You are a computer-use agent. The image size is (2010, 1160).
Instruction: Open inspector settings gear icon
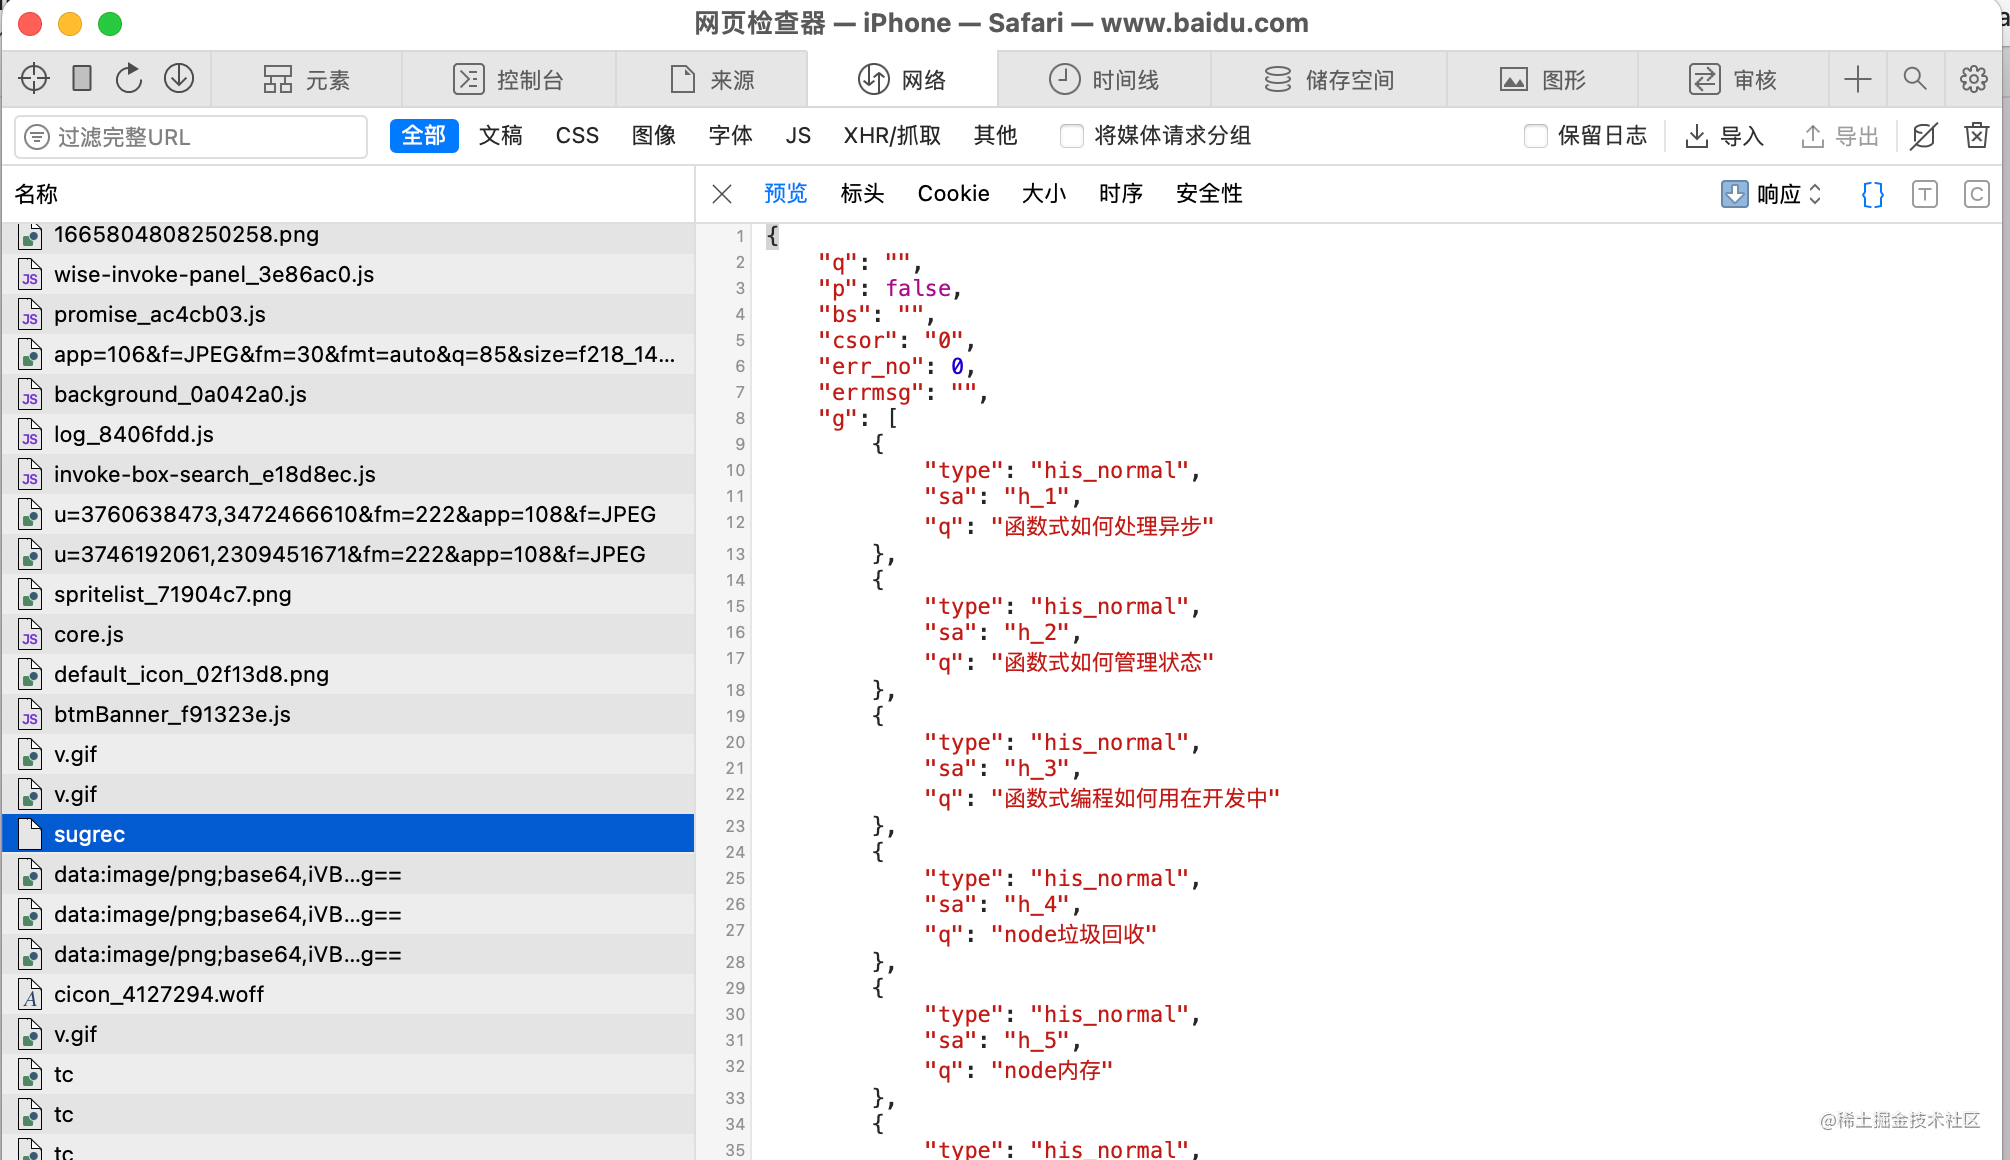coord(1973,79)
